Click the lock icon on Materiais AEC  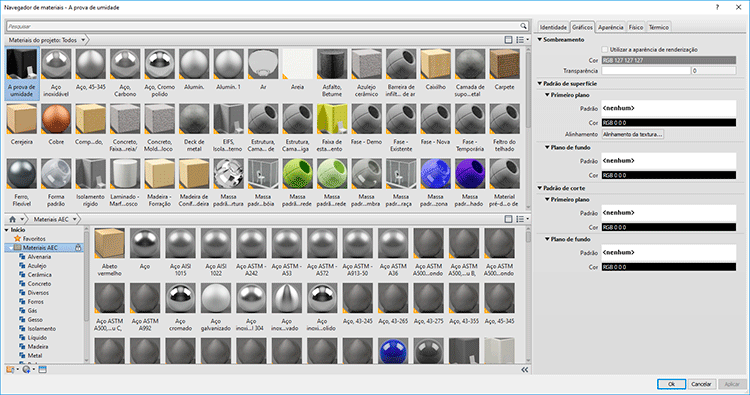pos(78,248)
